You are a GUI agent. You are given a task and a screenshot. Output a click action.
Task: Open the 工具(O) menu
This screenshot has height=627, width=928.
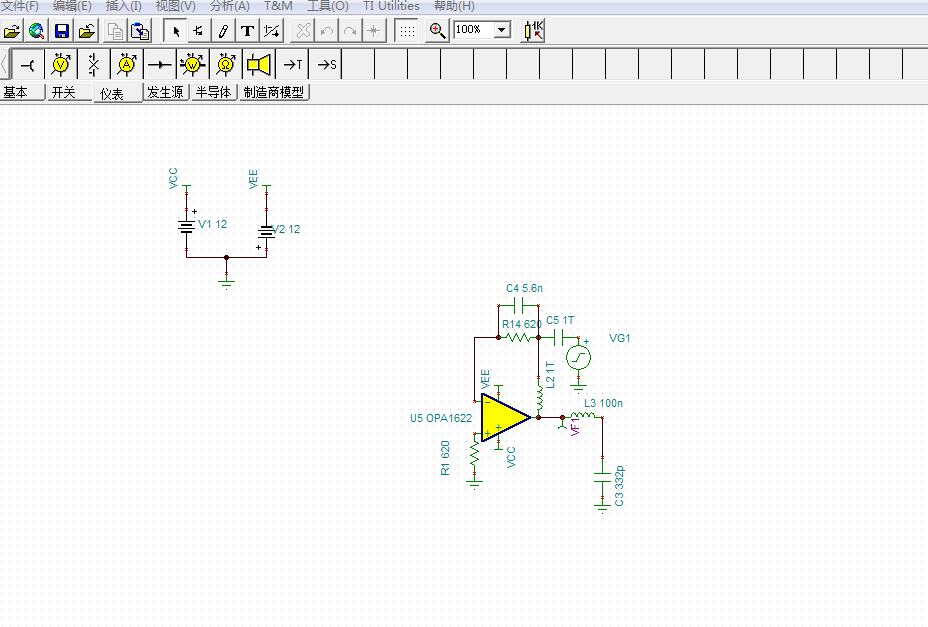coord(328,6)
